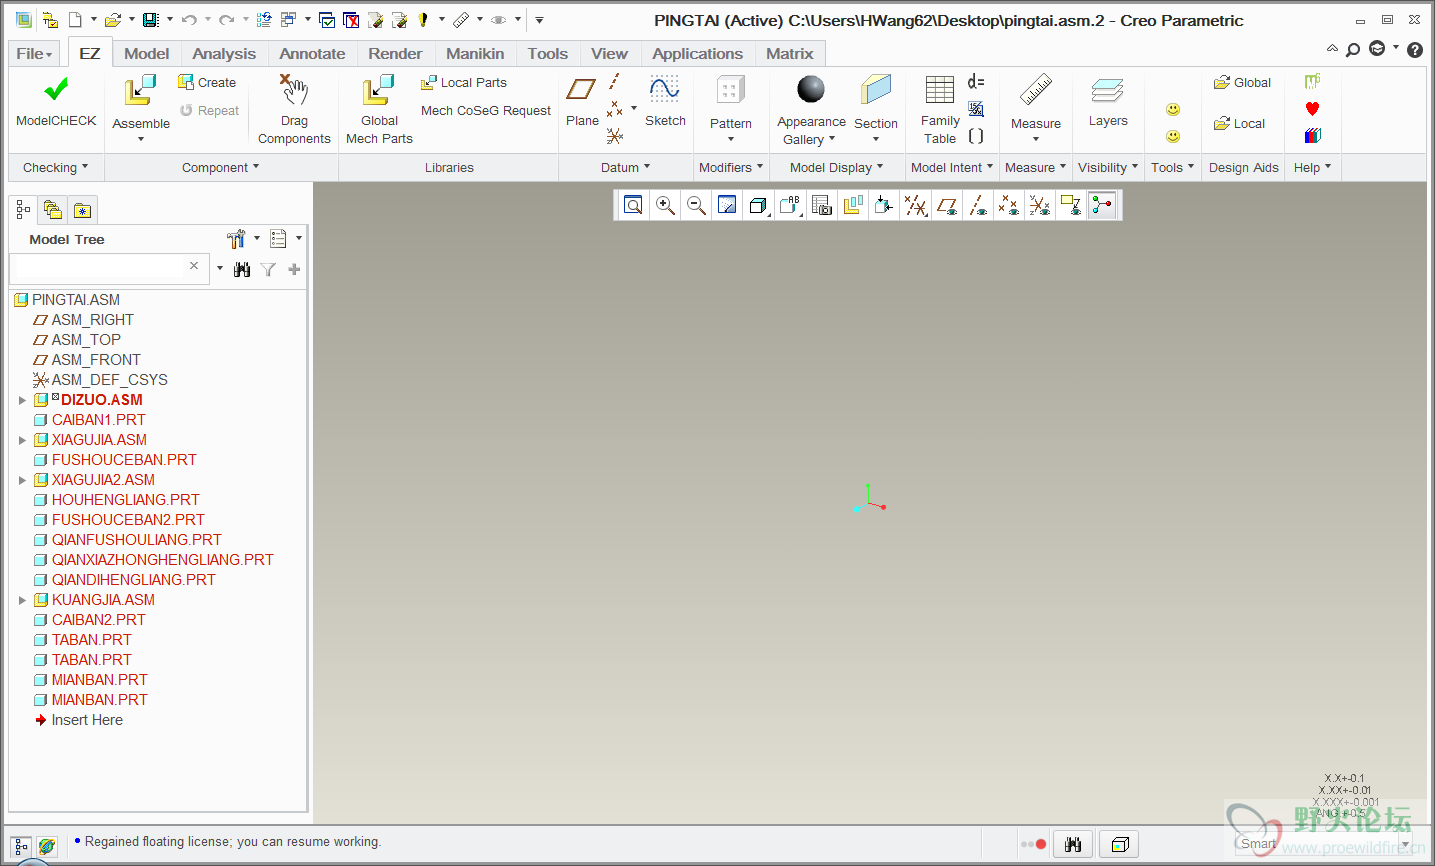Switch to the Manikin tab
1435x866 pixels.
click(475, 53)
